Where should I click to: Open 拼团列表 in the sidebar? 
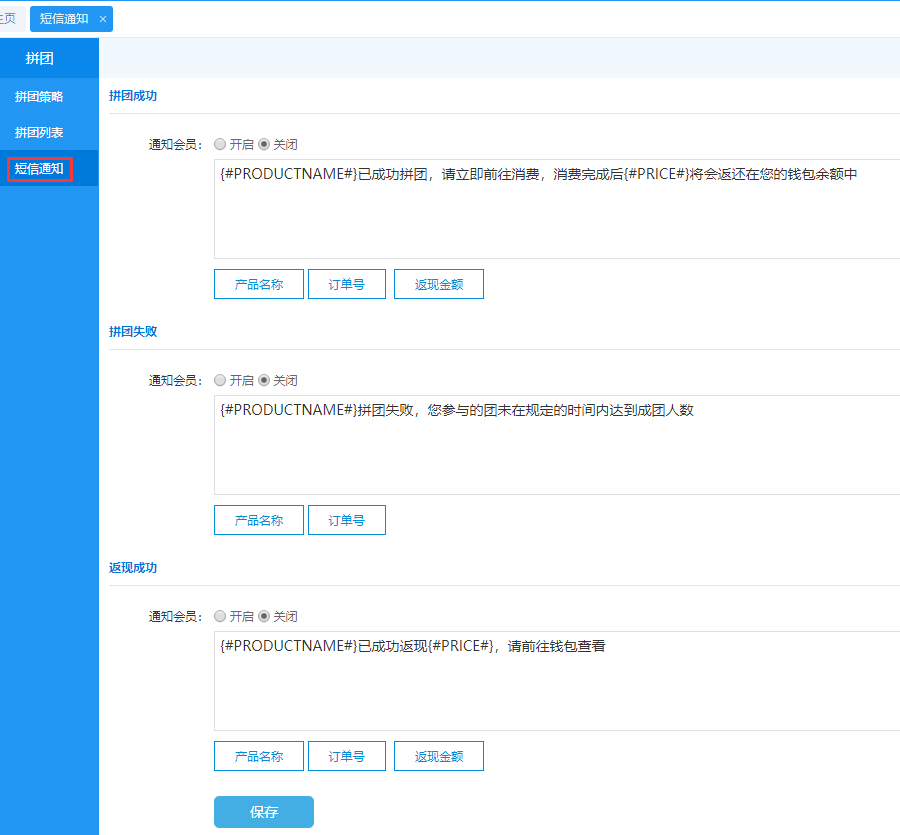[39, 133]
